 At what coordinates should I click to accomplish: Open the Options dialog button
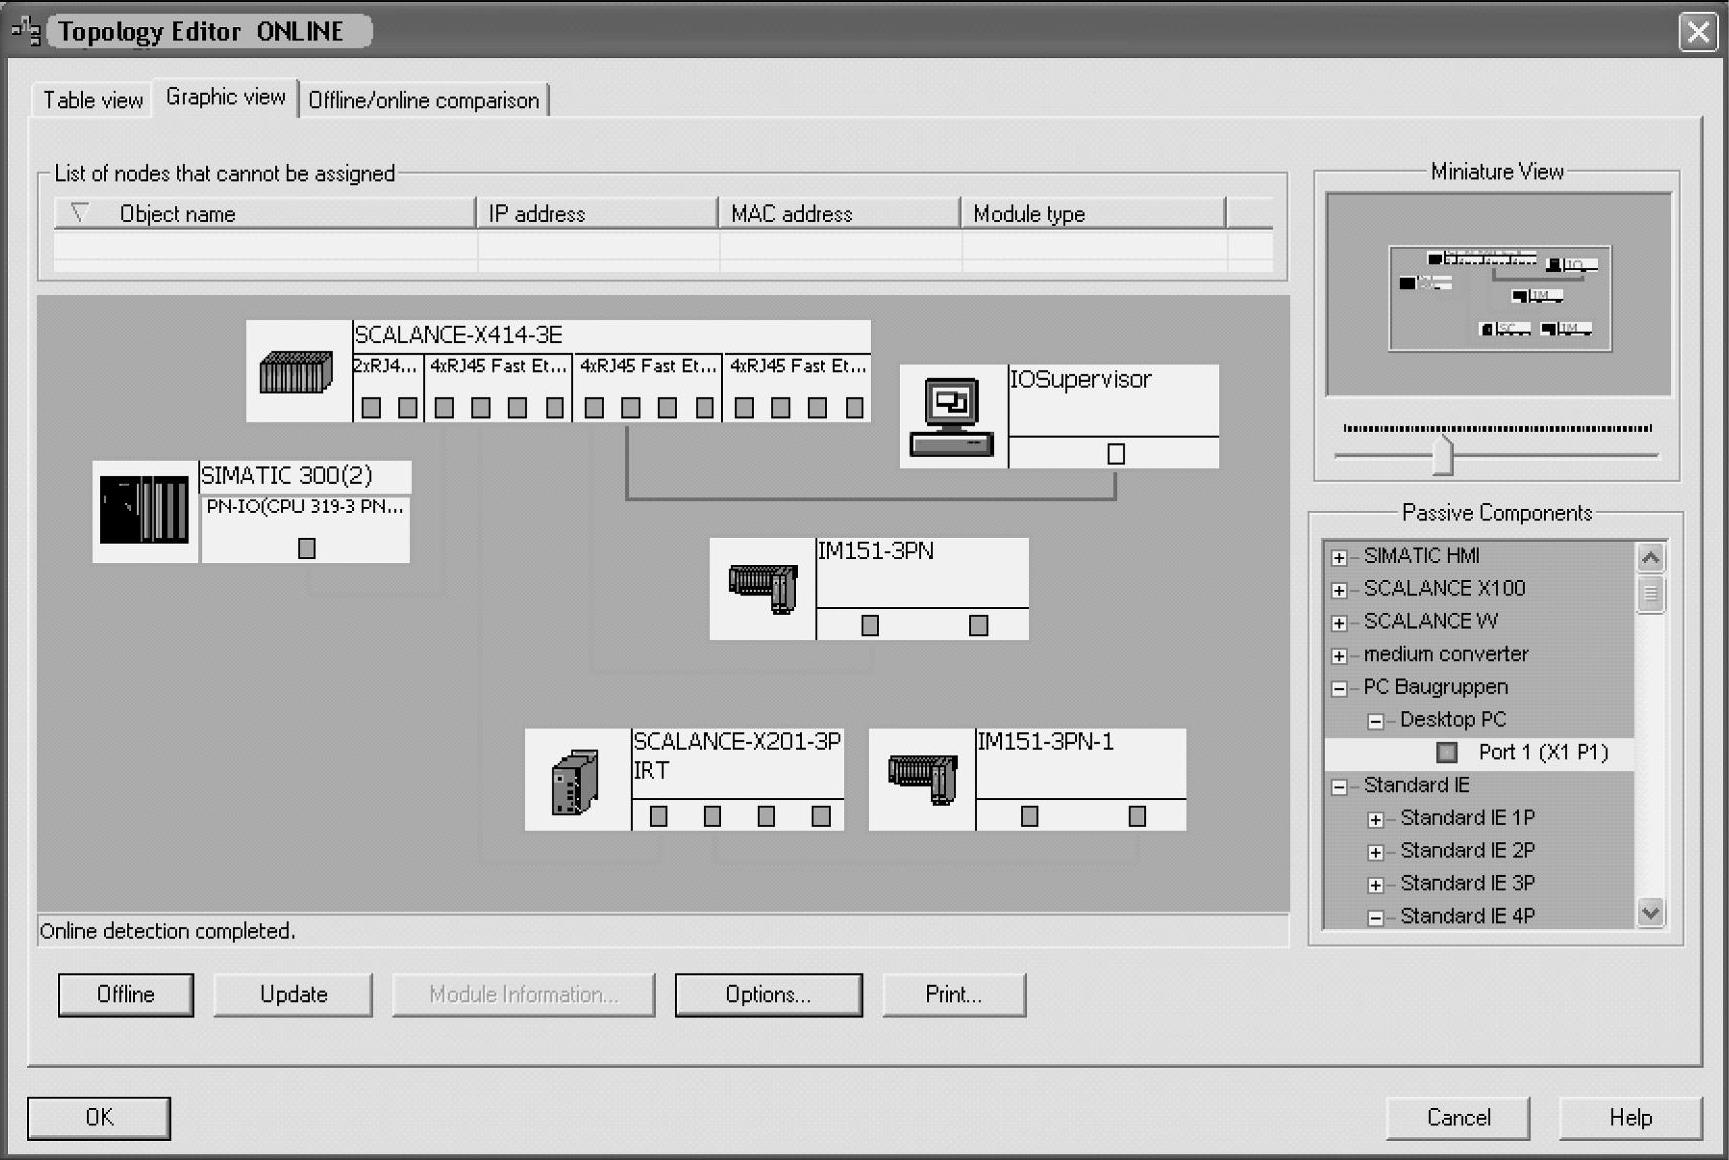pos(768,994)
